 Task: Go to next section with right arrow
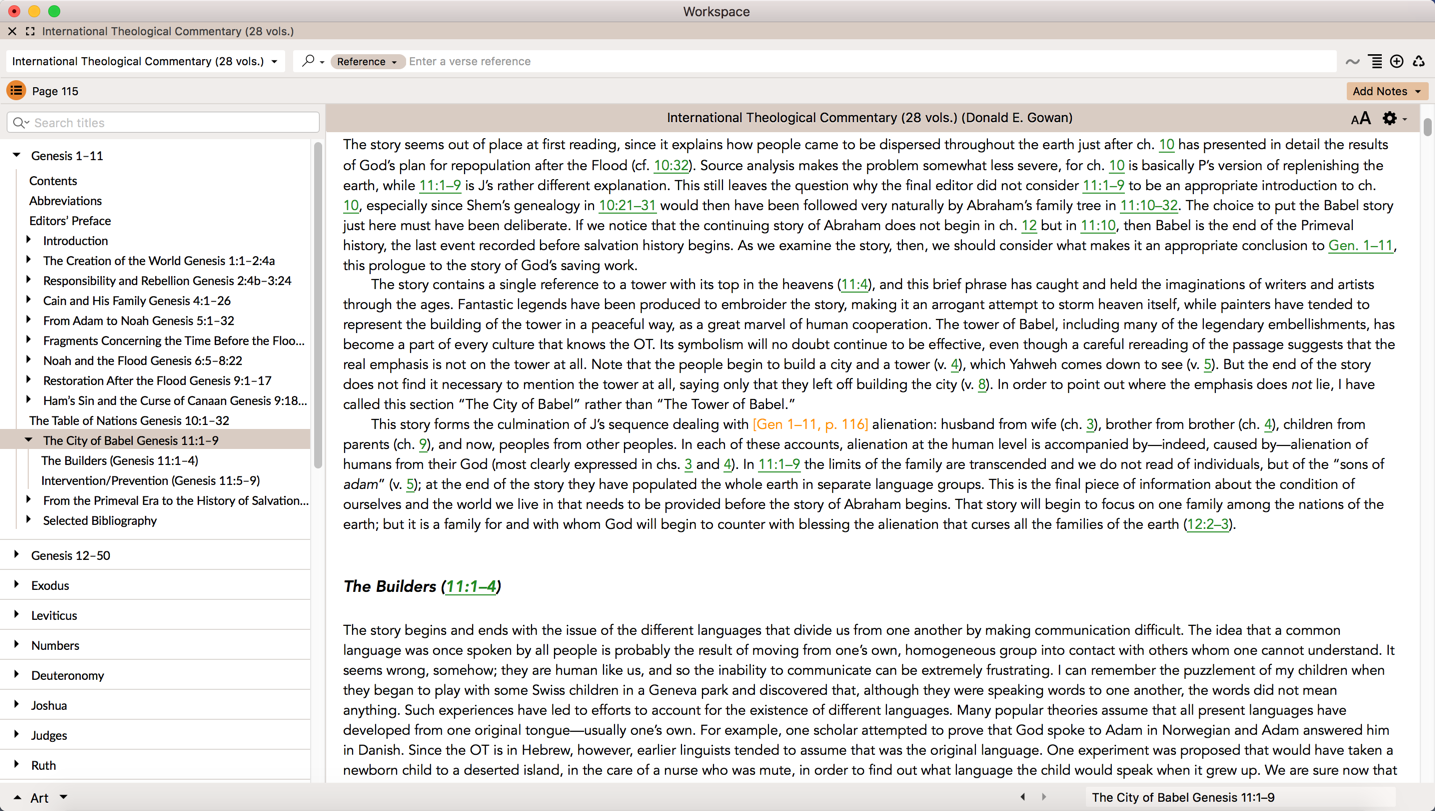coord(1044,797)
